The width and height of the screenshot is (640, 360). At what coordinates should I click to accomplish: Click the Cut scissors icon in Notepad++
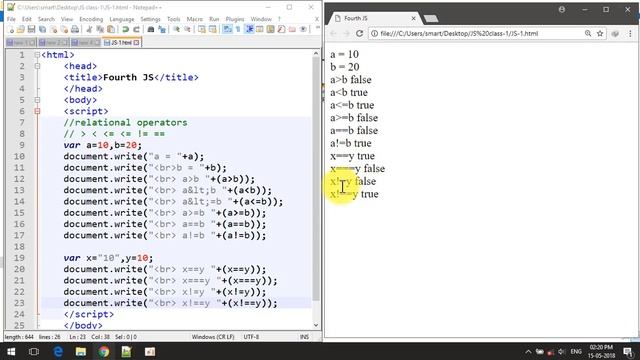click(x=89, y=29)
